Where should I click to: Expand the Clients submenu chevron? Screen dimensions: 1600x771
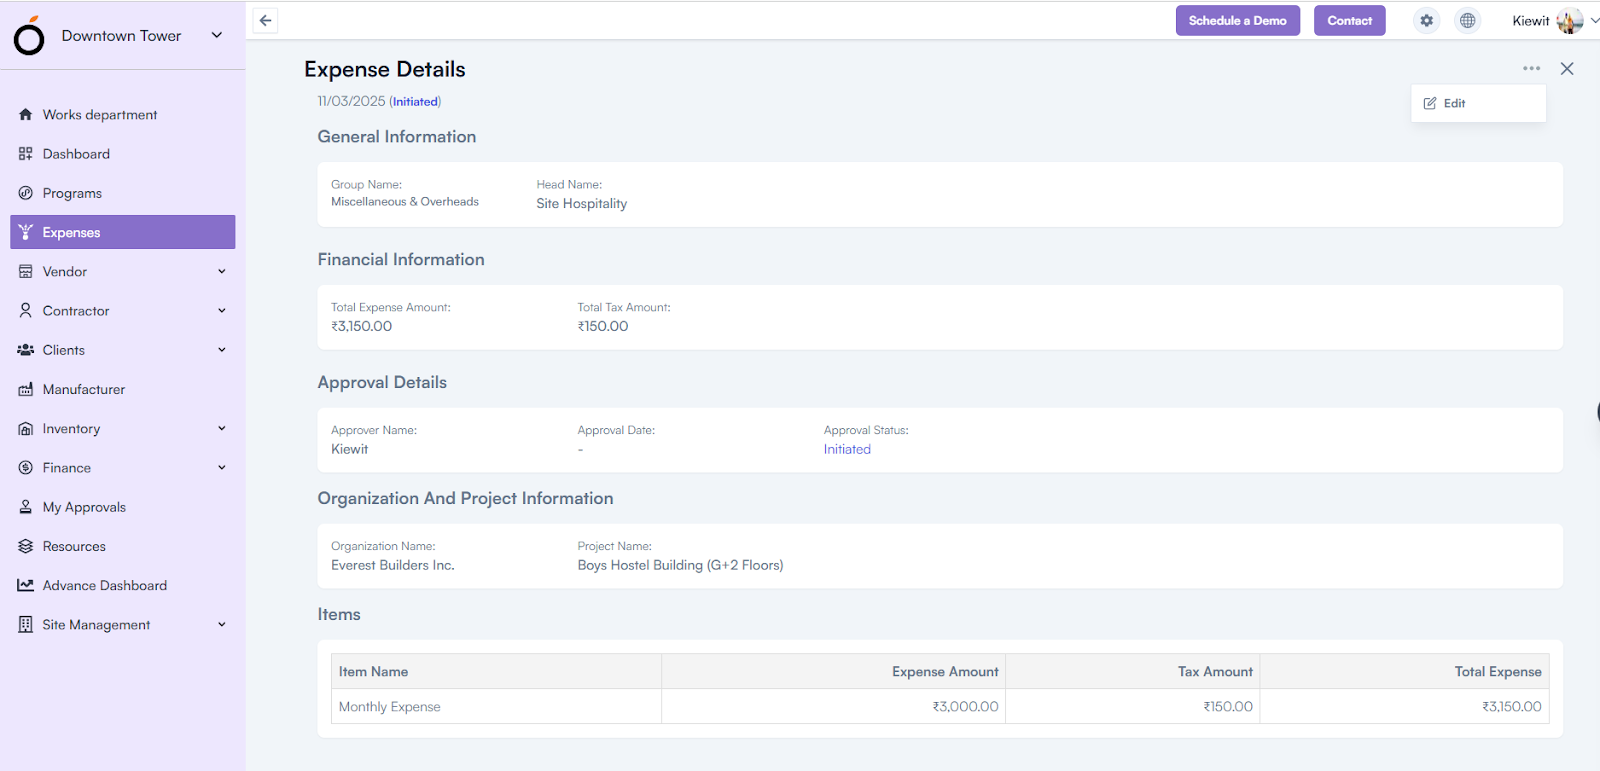click(x=222, y=350)
